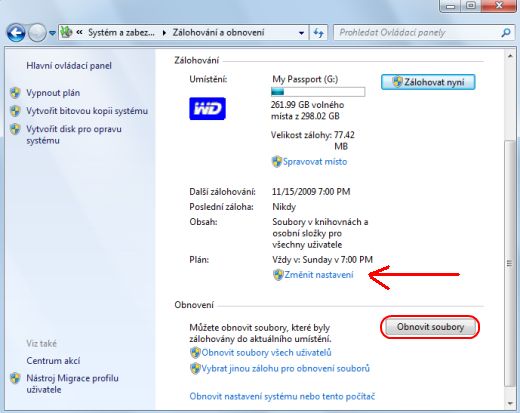The image size is (520, 413).
Task: Click the vertical scrollbar down arrow
Action: point(510,403)
